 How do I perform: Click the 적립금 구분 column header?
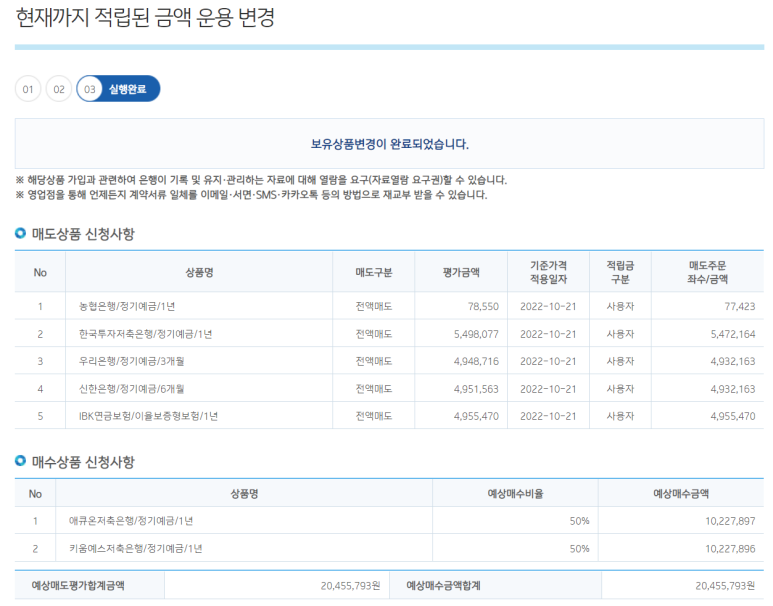(x=620, y=272)
